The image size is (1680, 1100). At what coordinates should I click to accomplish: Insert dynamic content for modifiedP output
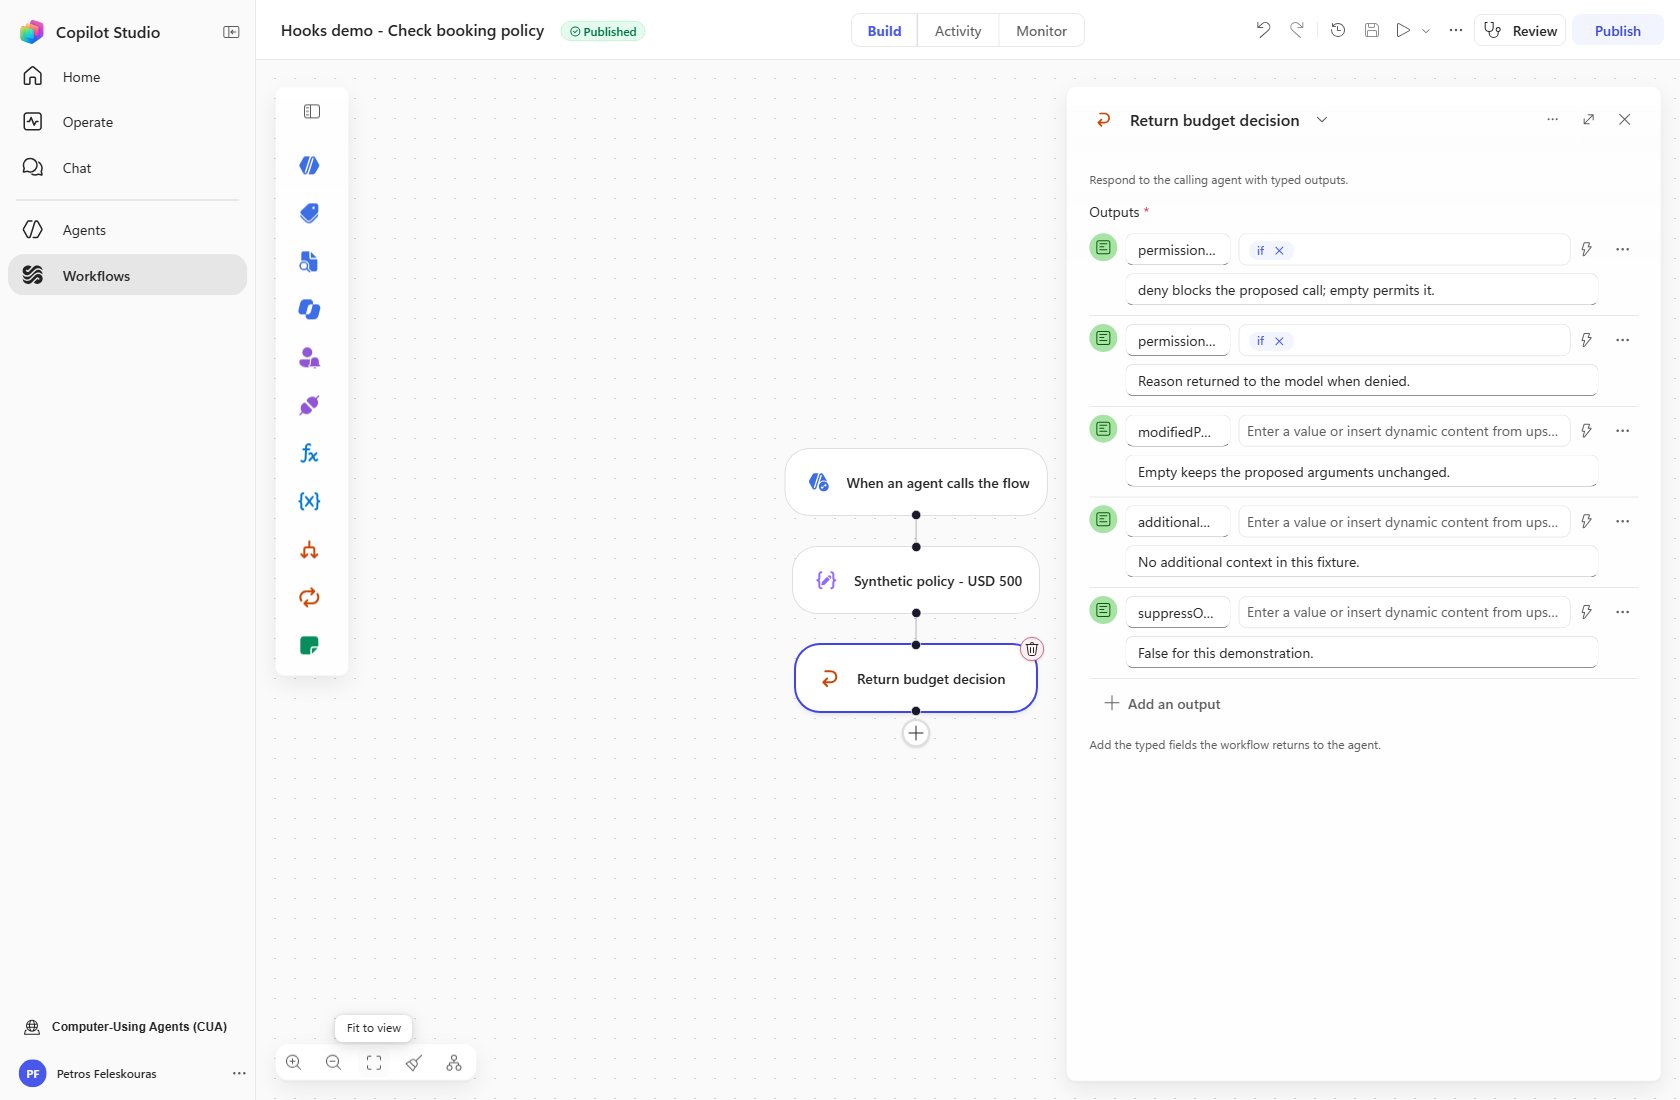1587,431
